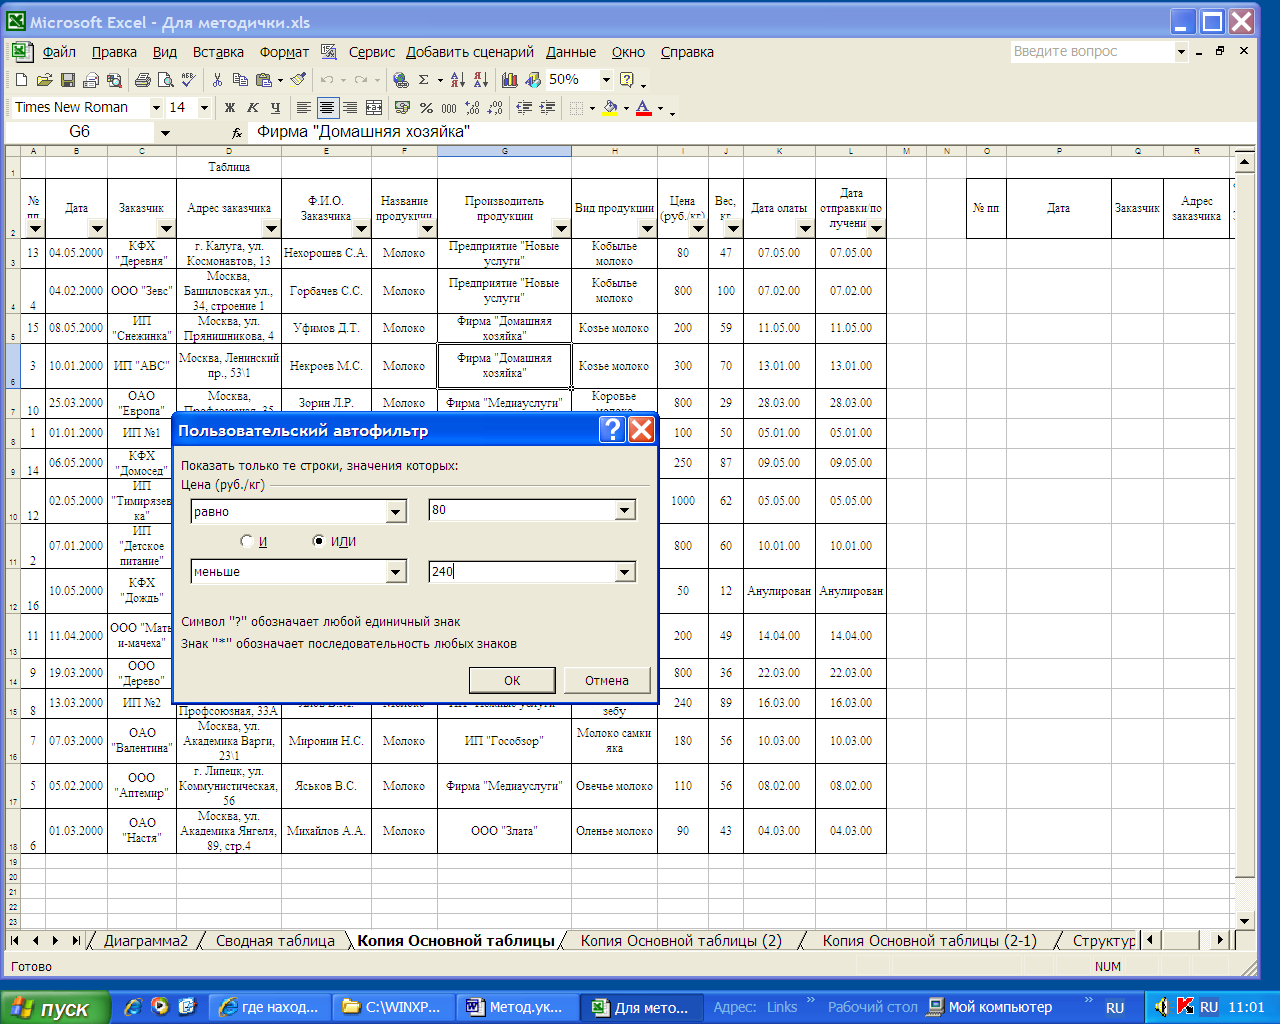Open the Заказчик column autofilter arrow
The height and width of the screenshot is (1024, 1280).
tap(166, 229)
